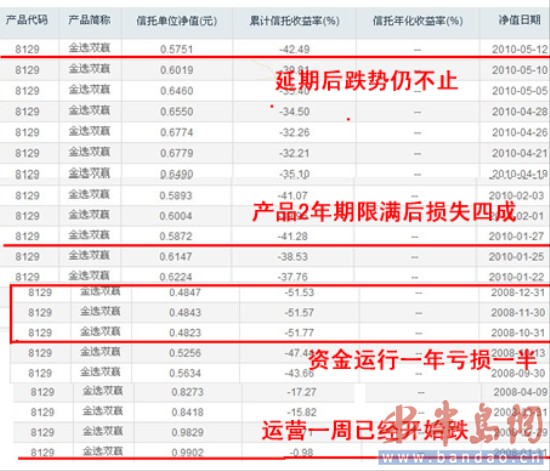
Task: Select the net value cell 0.4823
Action: pyautogui.click(x=185, y=332)
